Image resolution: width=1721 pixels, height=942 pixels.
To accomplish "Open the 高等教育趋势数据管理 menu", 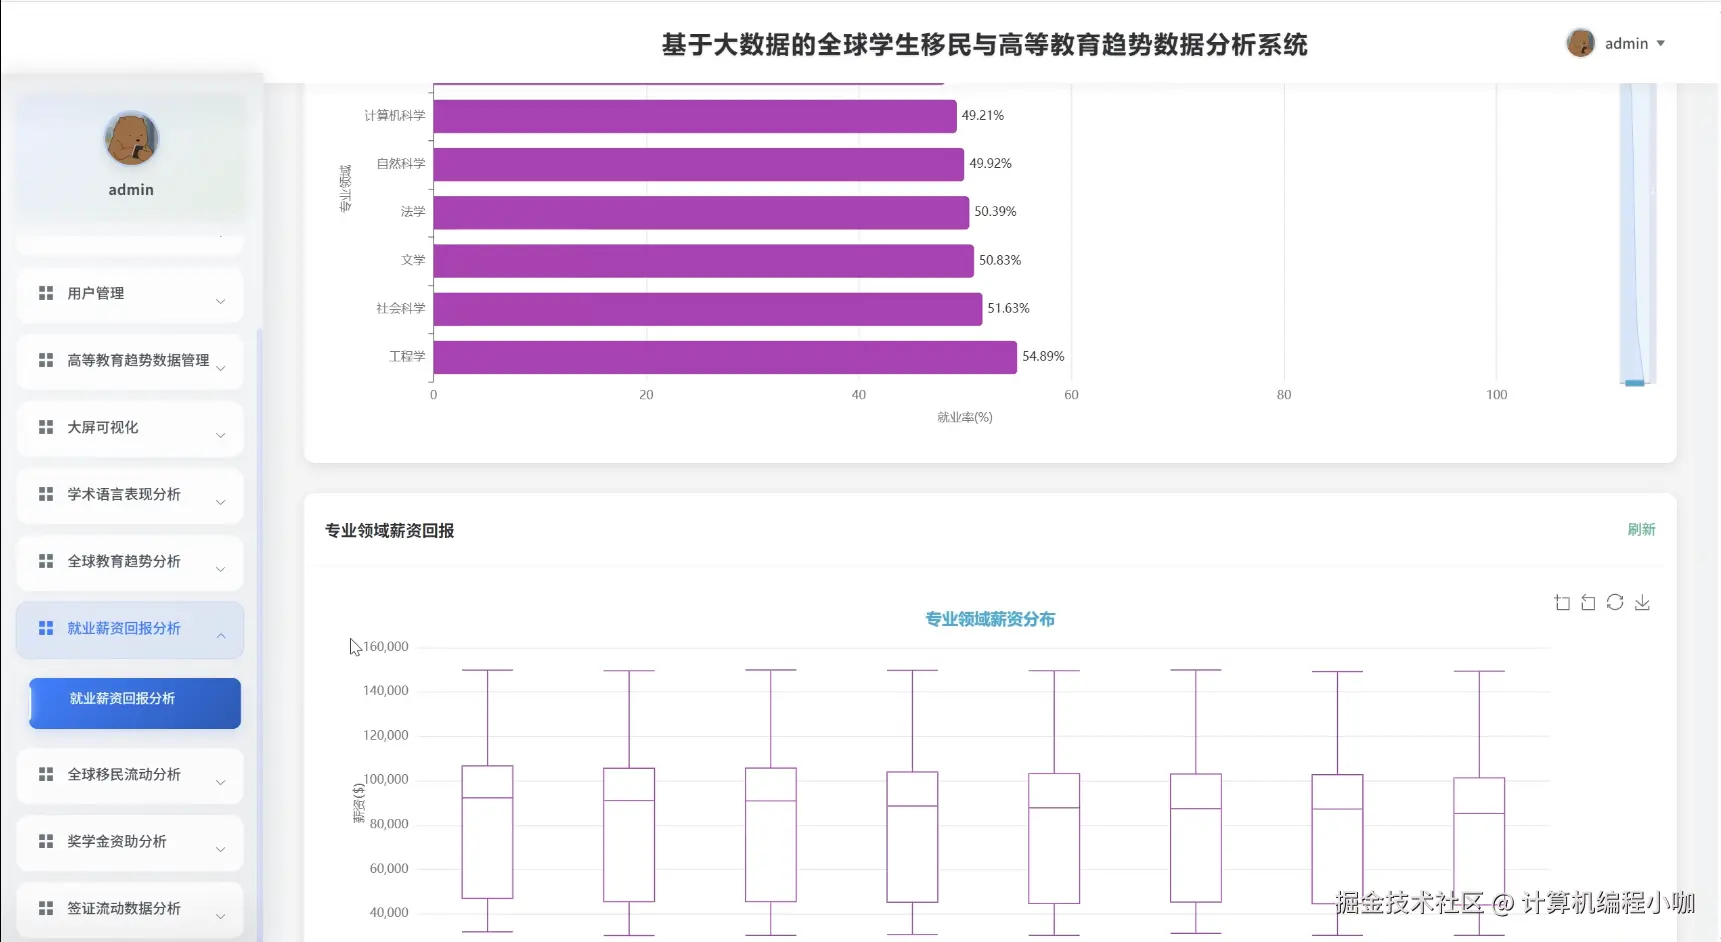I will click(130, 362).
